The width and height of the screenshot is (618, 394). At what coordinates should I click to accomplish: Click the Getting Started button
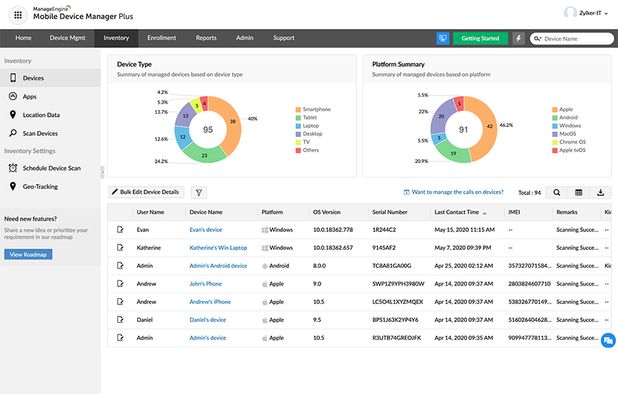[x=480, y=39]
